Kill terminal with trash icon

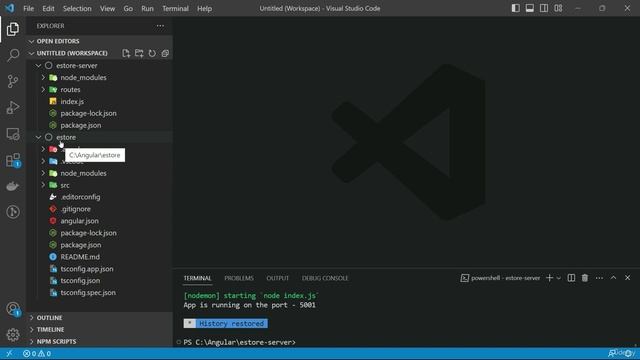(585, 278)
